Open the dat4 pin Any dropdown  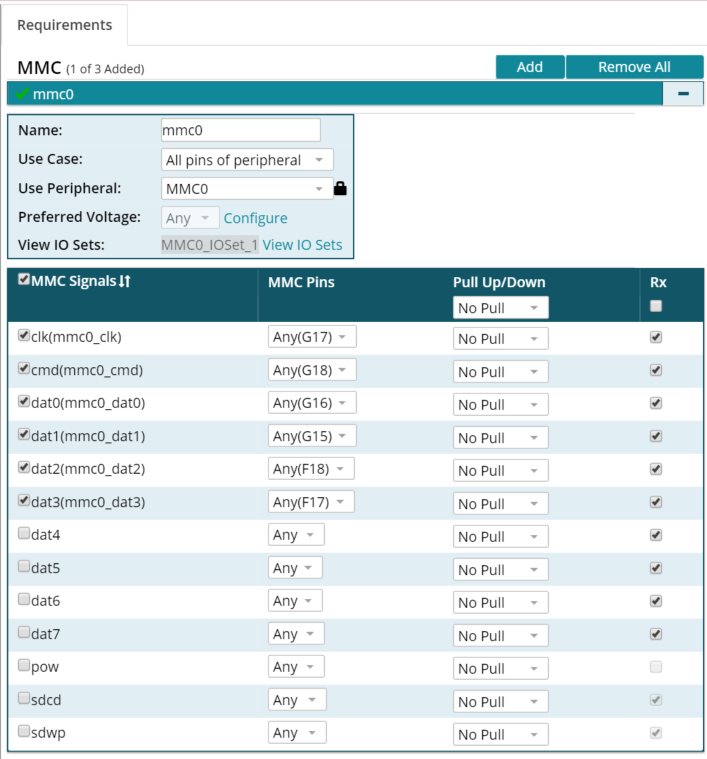296,535
